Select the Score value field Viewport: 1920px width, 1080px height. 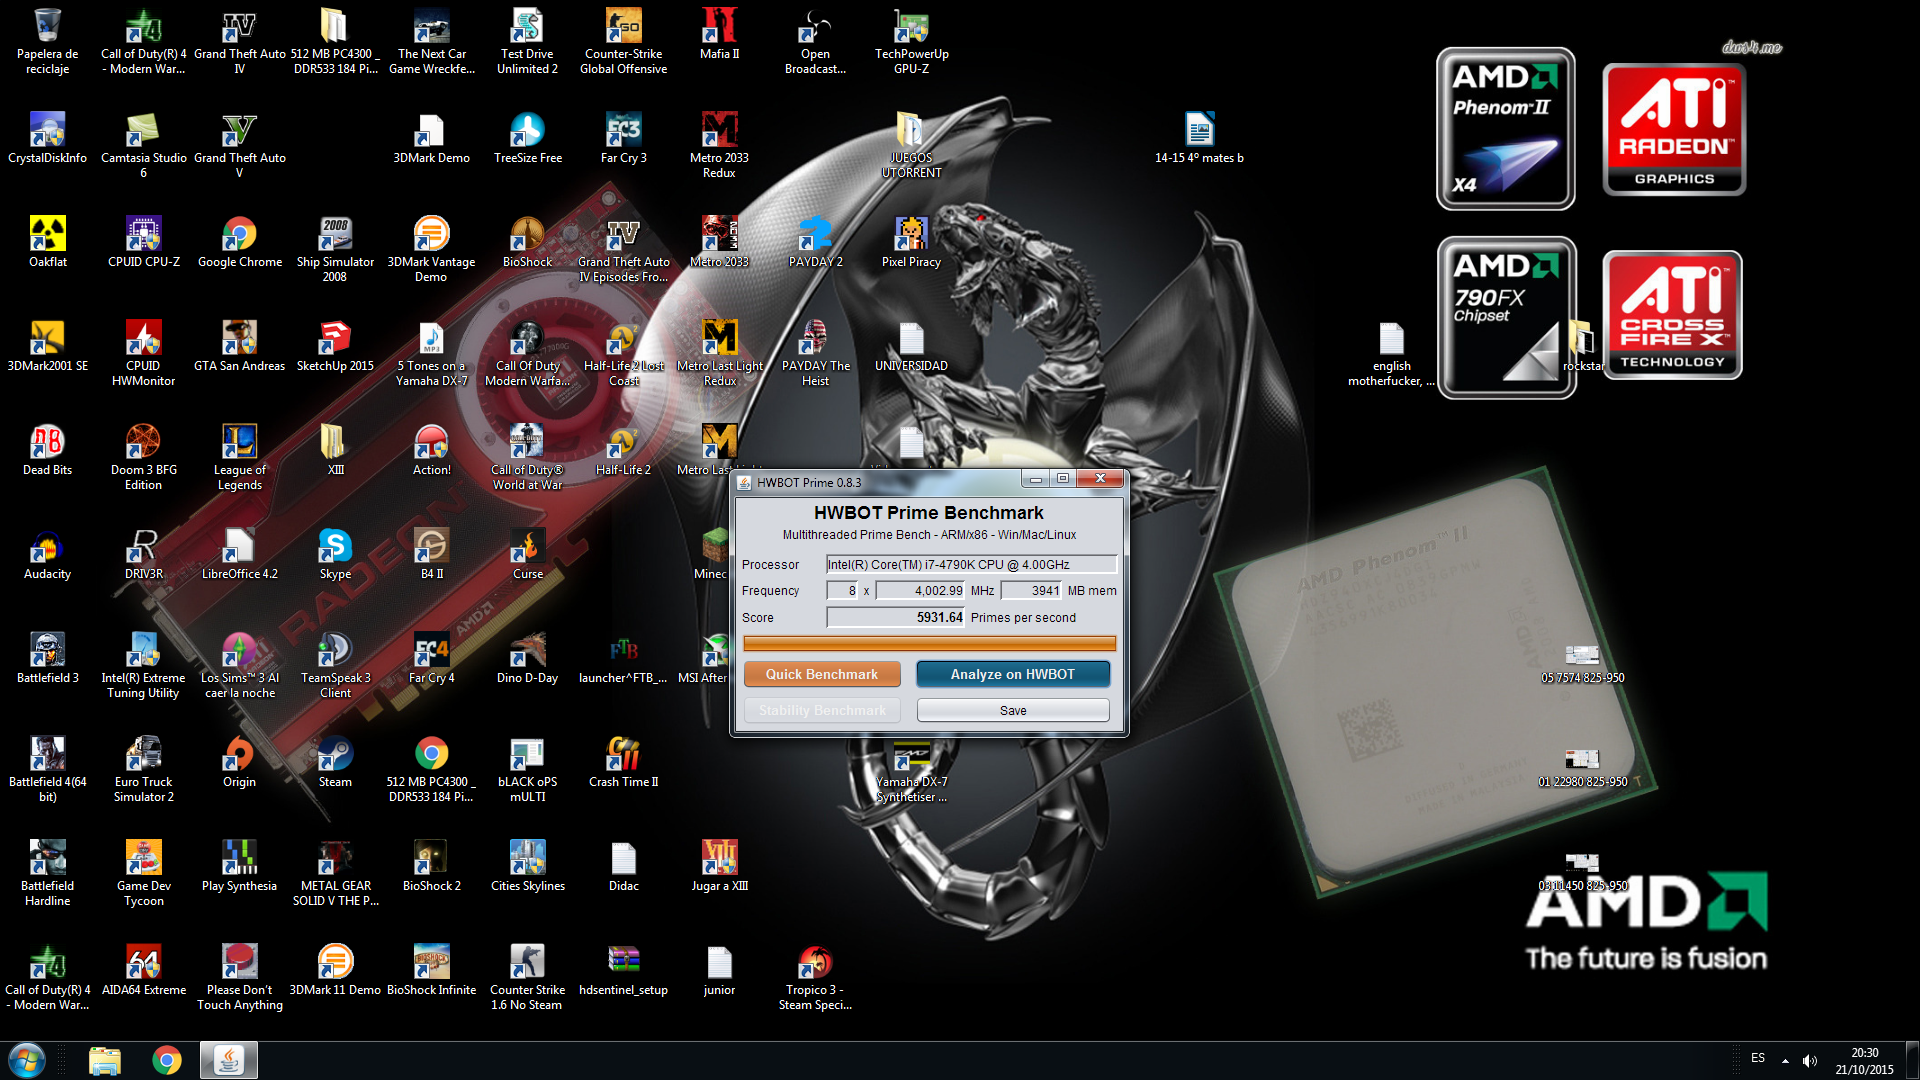pos(895,617)
